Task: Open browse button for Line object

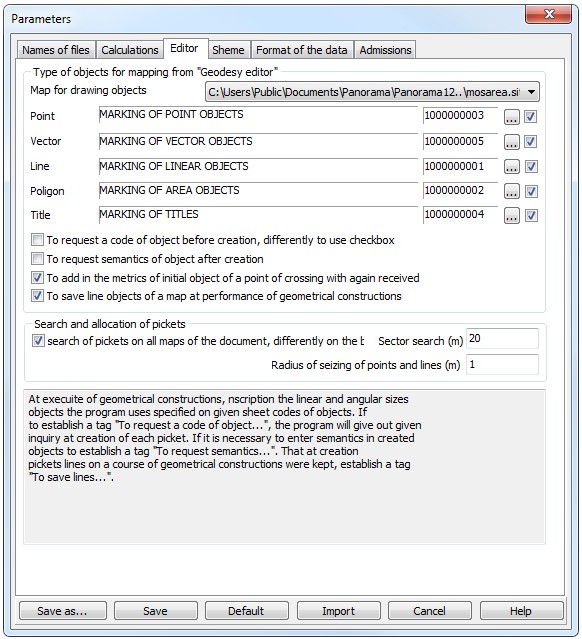Action: 511,167
